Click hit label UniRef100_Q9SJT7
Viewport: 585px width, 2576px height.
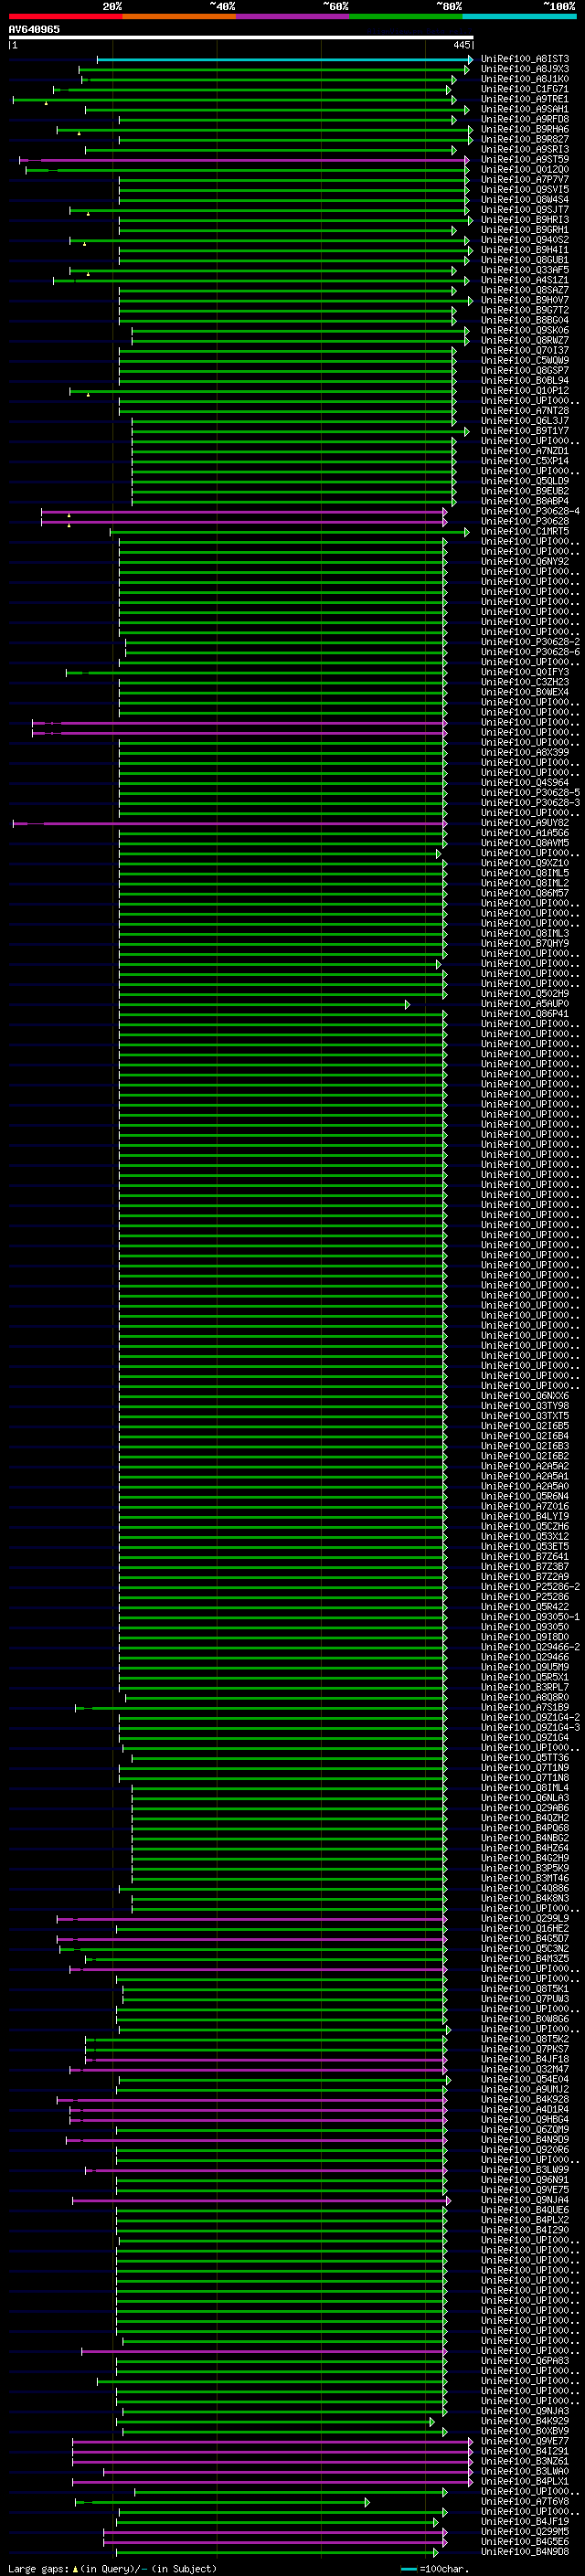[525, 210]
